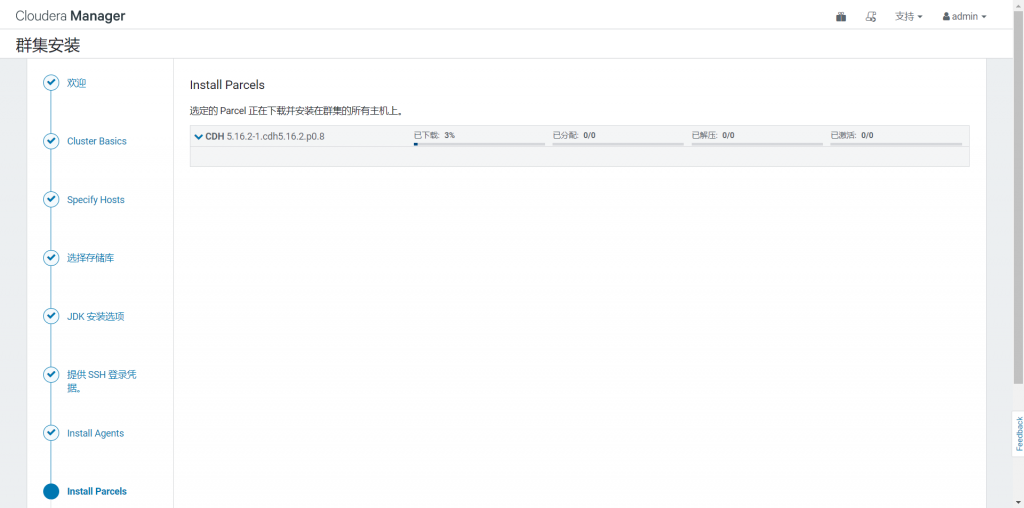Click the page vertical scrollbar
Image resolution: width=1024 pixels, height=508 pixels.
click(1018, 196)
